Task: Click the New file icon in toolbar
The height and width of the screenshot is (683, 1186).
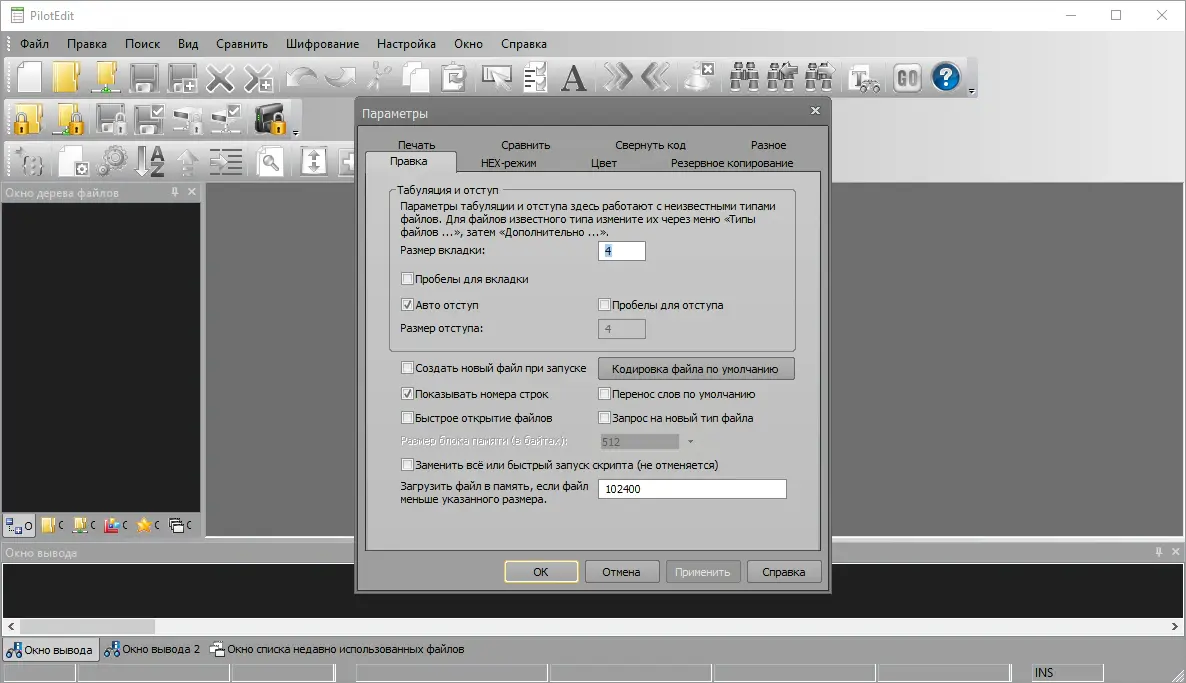Action: [28, 78]
